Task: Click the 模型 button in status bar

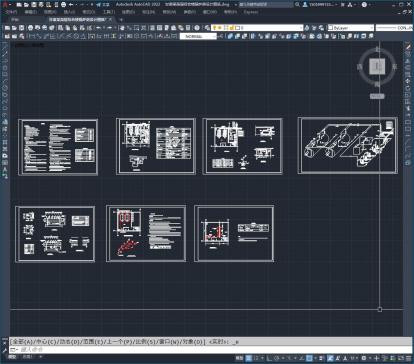Action: (x=239, y=358)
